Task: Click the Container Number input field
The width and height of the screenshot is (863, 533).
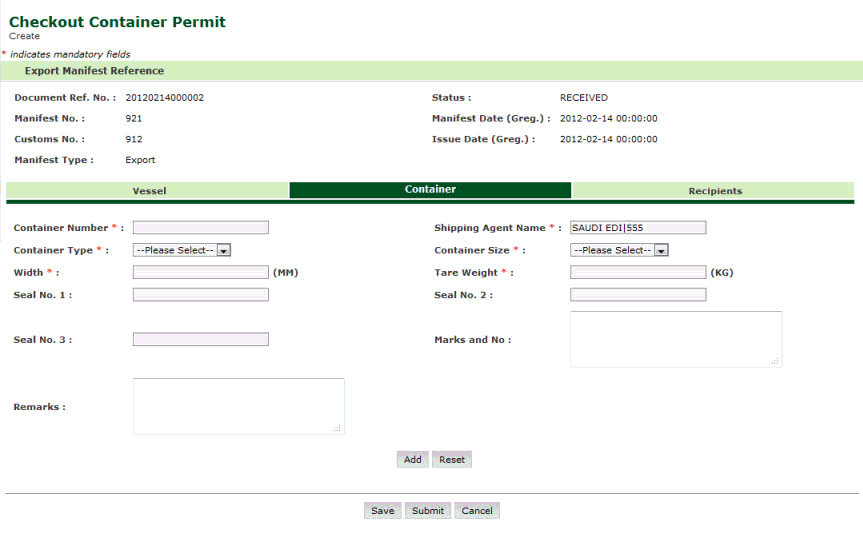Action: [x=200, y=228]
